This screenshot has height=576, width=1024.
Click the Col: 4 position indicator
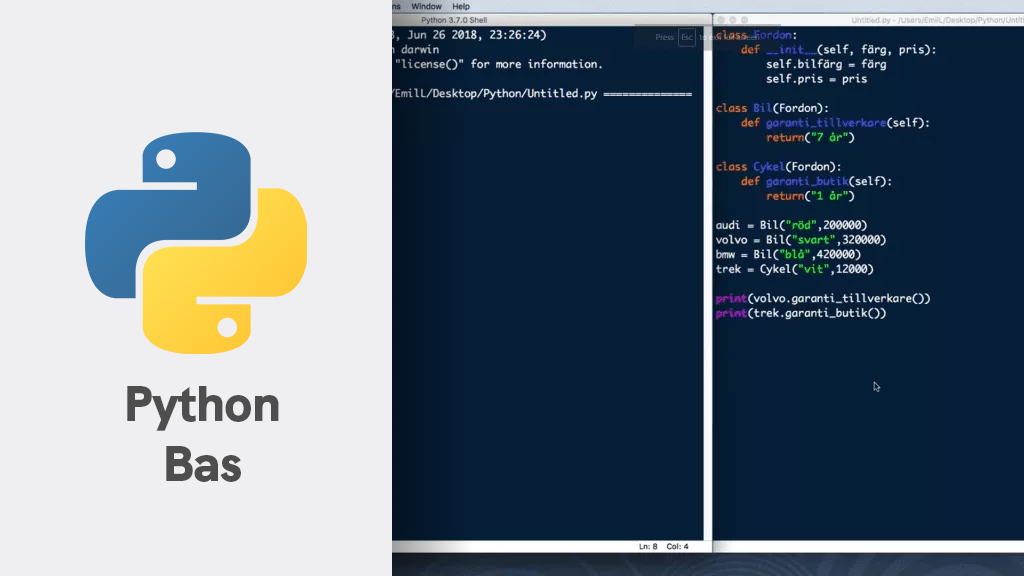(675, 546)
